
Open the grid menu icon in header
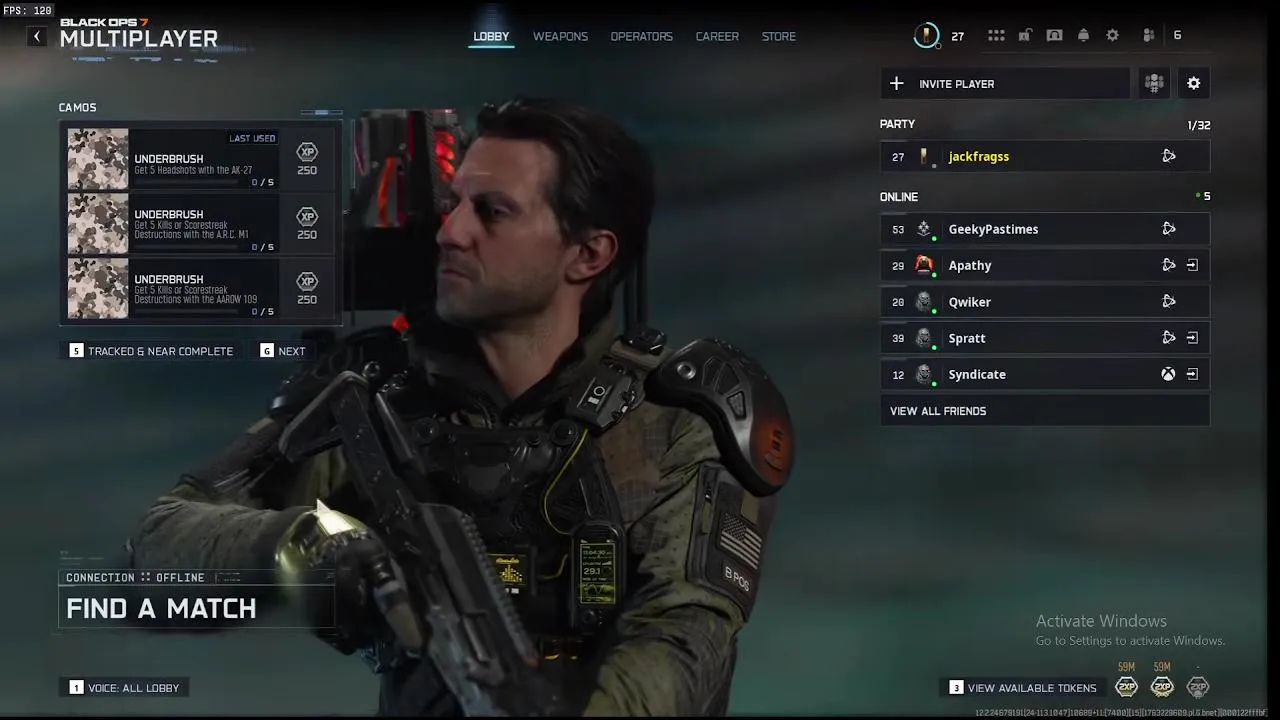[x=996, y=35]
